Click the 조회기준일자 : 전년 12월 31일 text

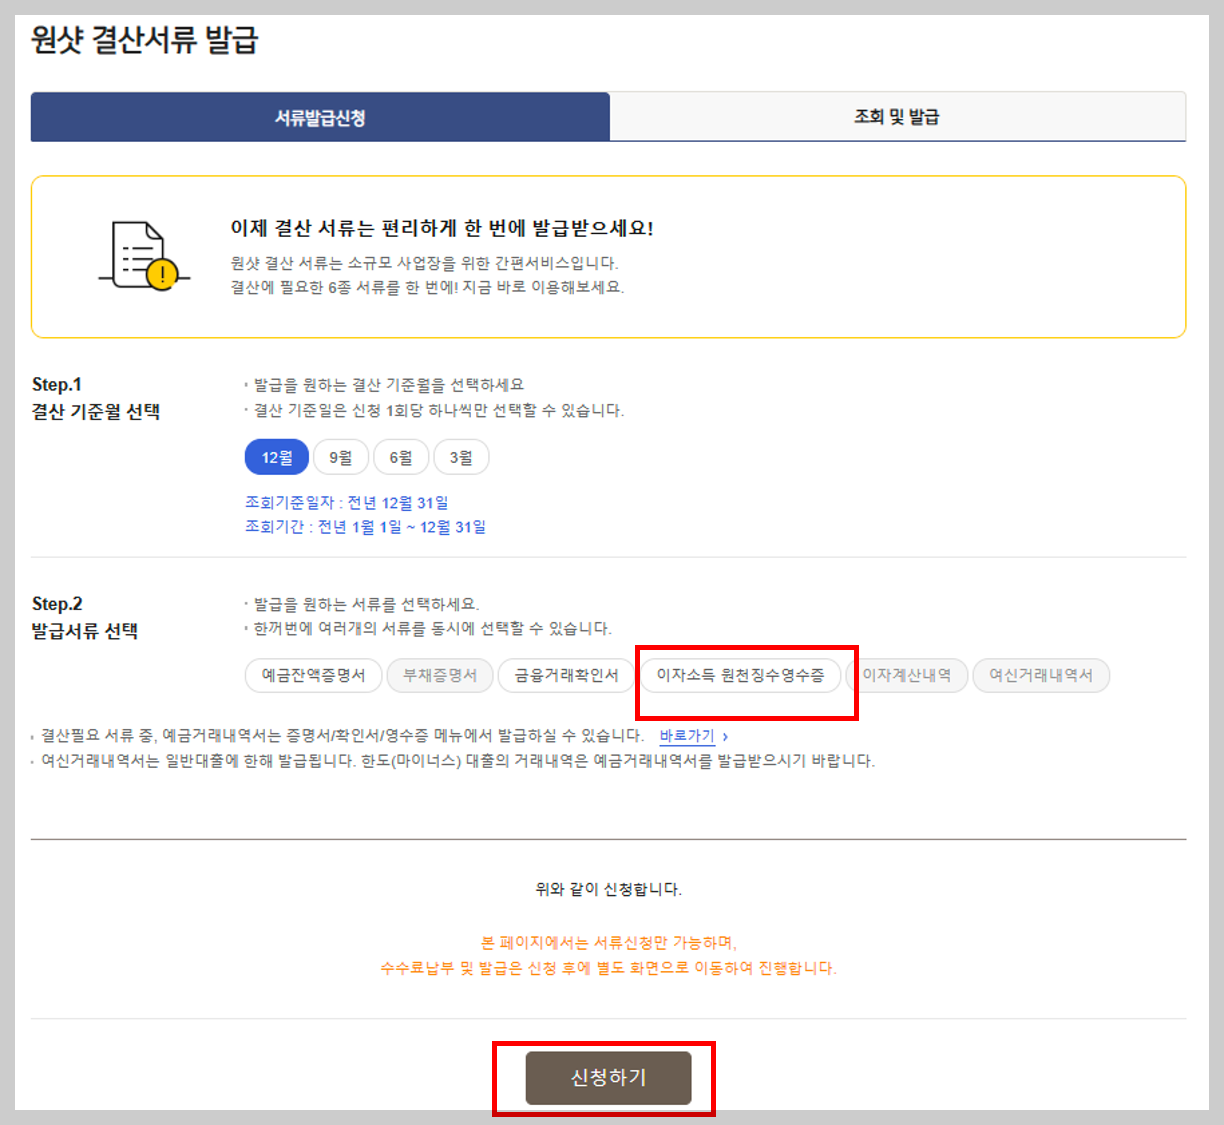[347, 502]
